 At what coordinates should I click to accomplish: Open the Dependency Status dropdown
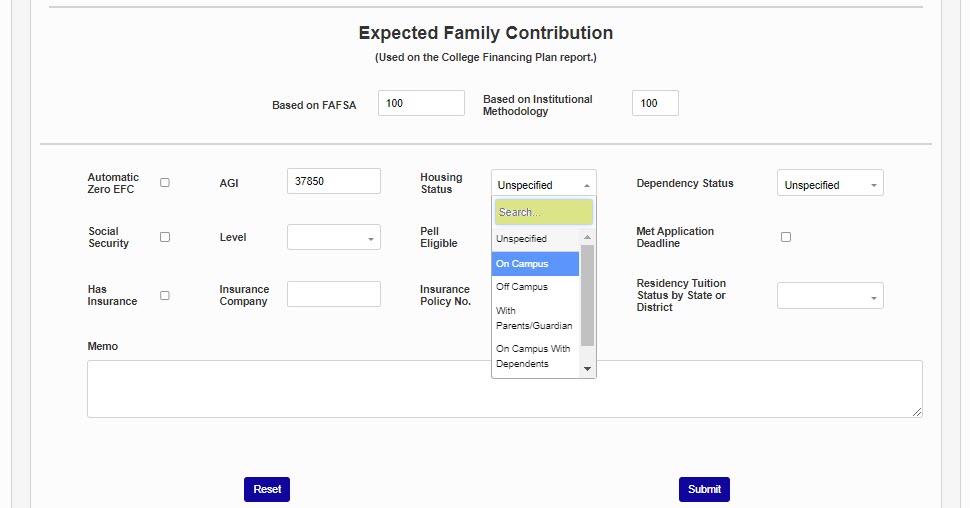[830, 184]
